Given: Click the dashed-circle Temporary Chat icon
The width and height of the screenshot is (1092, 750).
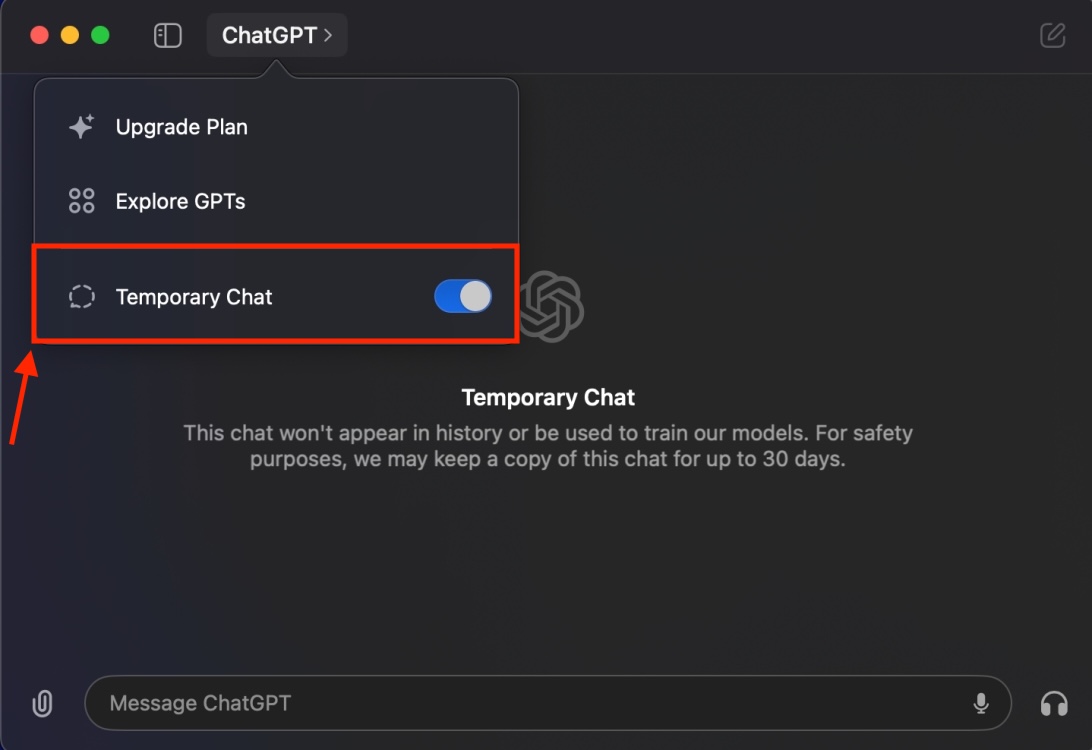Looking at the screenshot, I should pyautogui.click(x=81, y=296).
